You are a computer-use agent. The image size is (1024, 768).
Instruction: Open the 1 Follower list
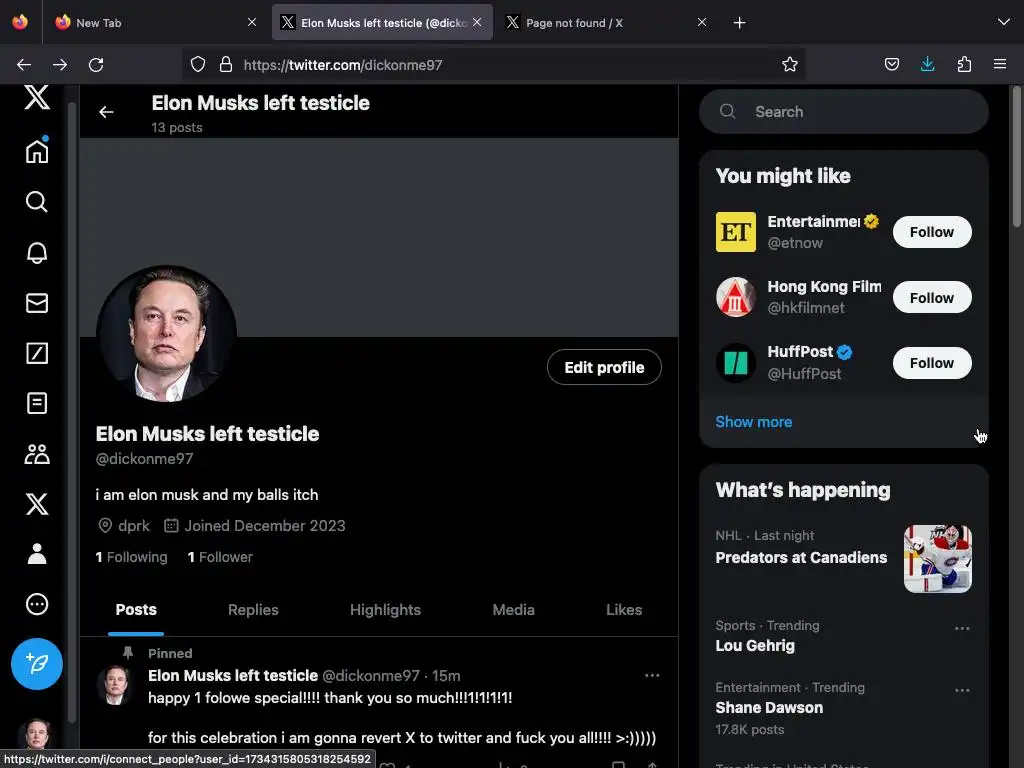pyautogui.click(x=220, y=557)
